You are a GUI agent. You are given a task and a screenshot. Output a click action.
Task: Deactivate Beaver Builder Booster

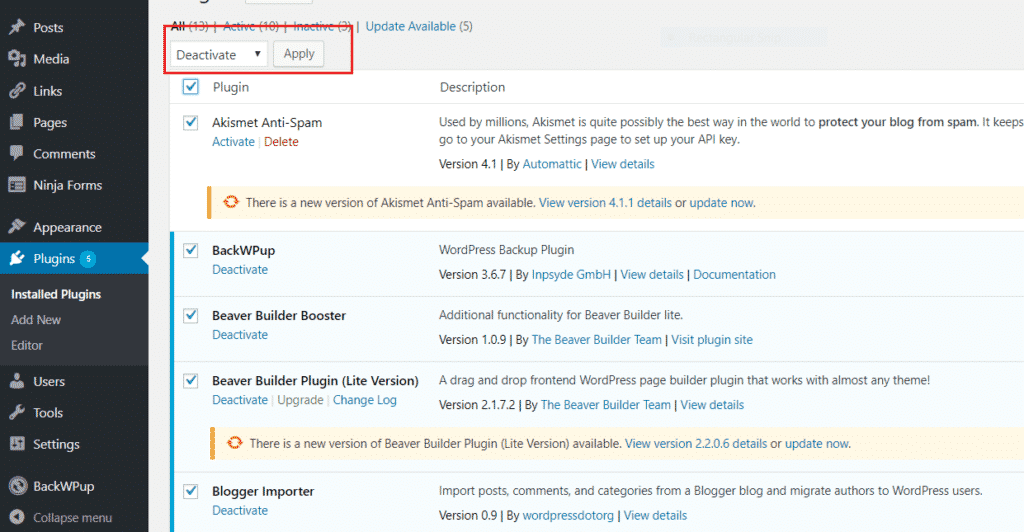tap(240, 335)
